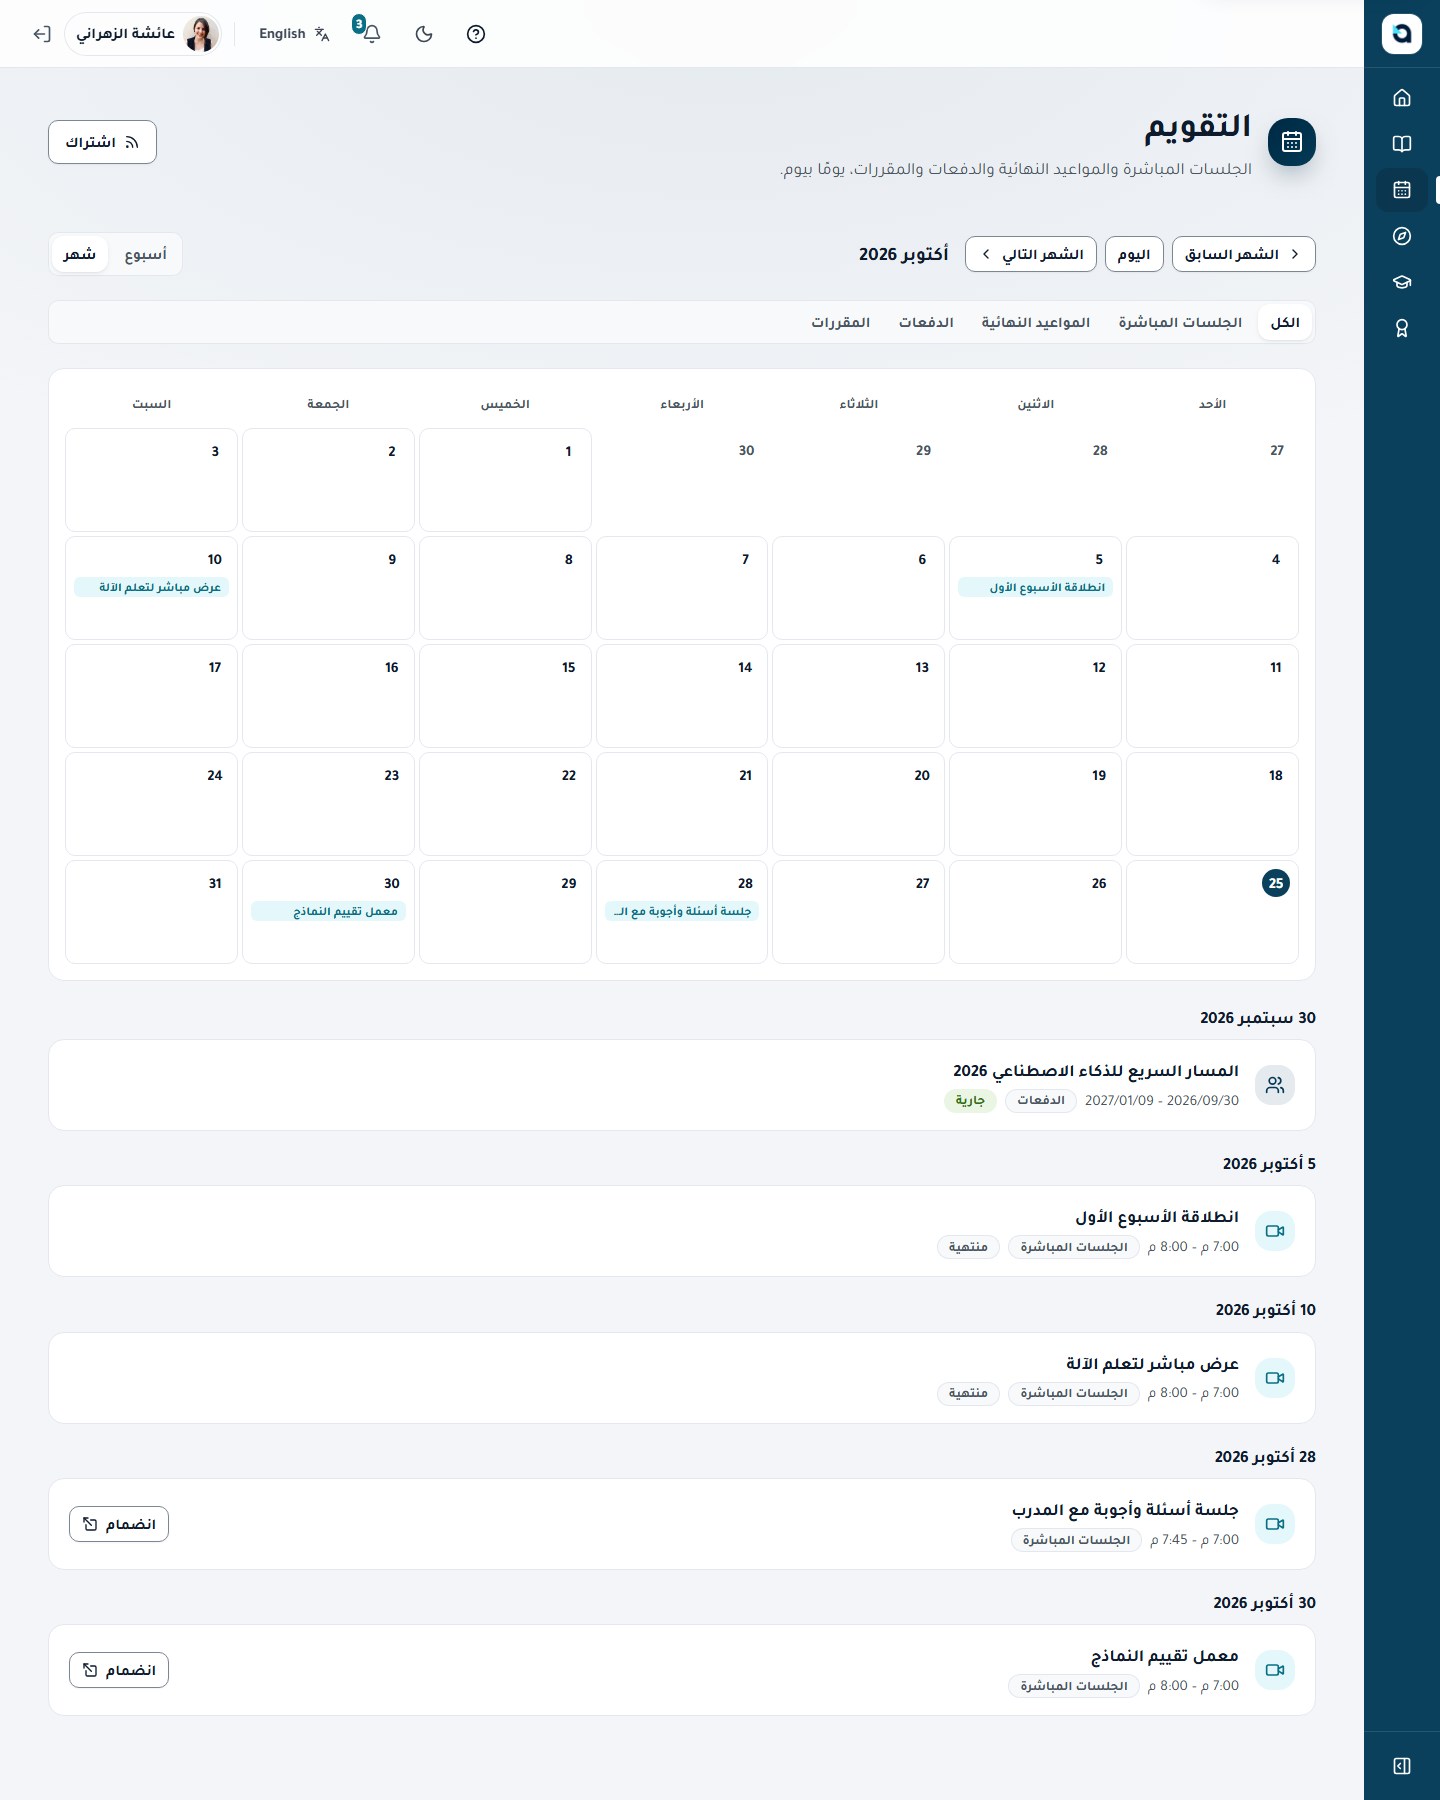Image resolution: width=1440 pixels, height=1800 pixels.
Task: Open the graduation cap icon in sidebar
Action: coord(1402,281)
